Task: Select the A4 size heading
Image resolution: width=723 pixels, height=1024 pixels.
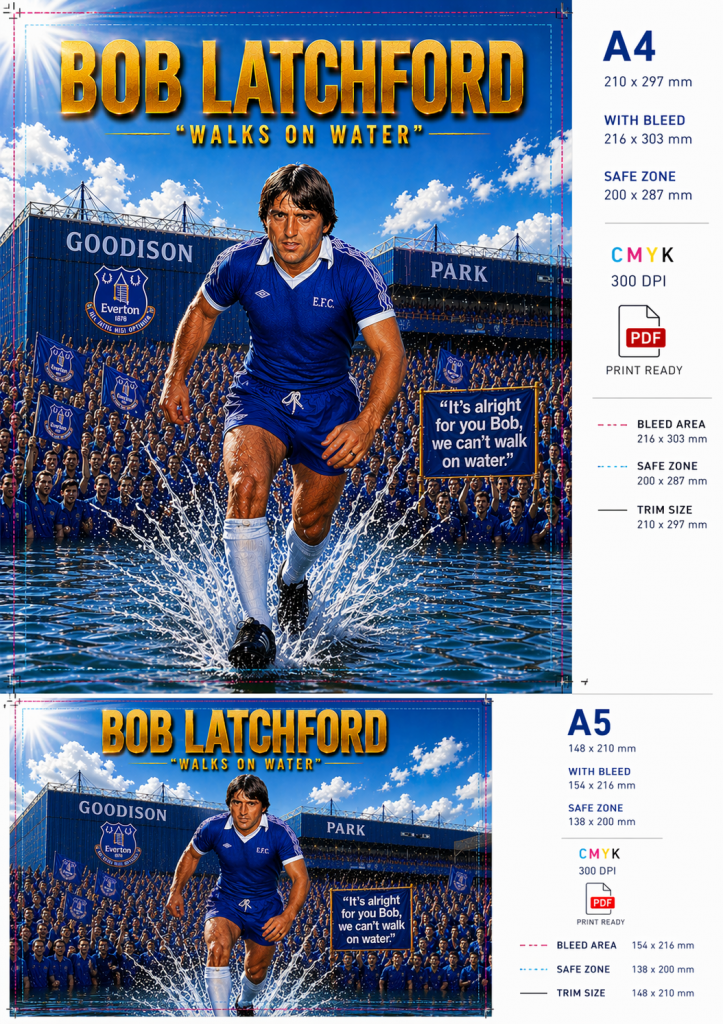Action: (628, 47)
